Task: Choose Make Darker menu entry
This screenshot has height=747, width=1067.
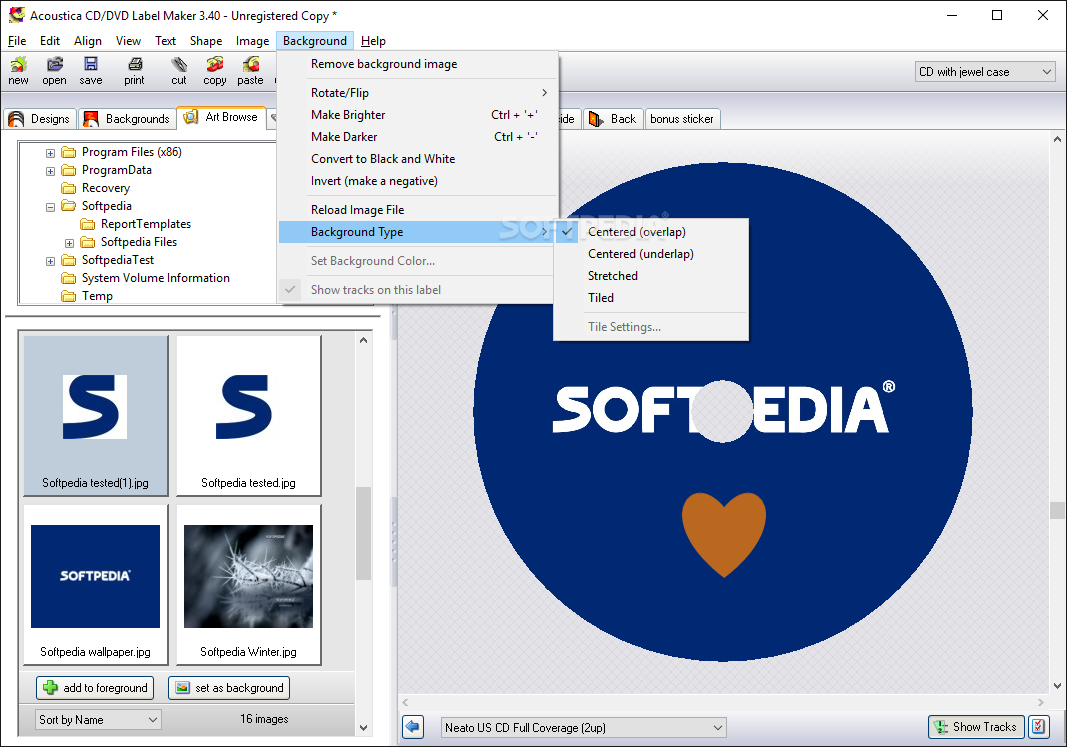Action: [418, 137]
